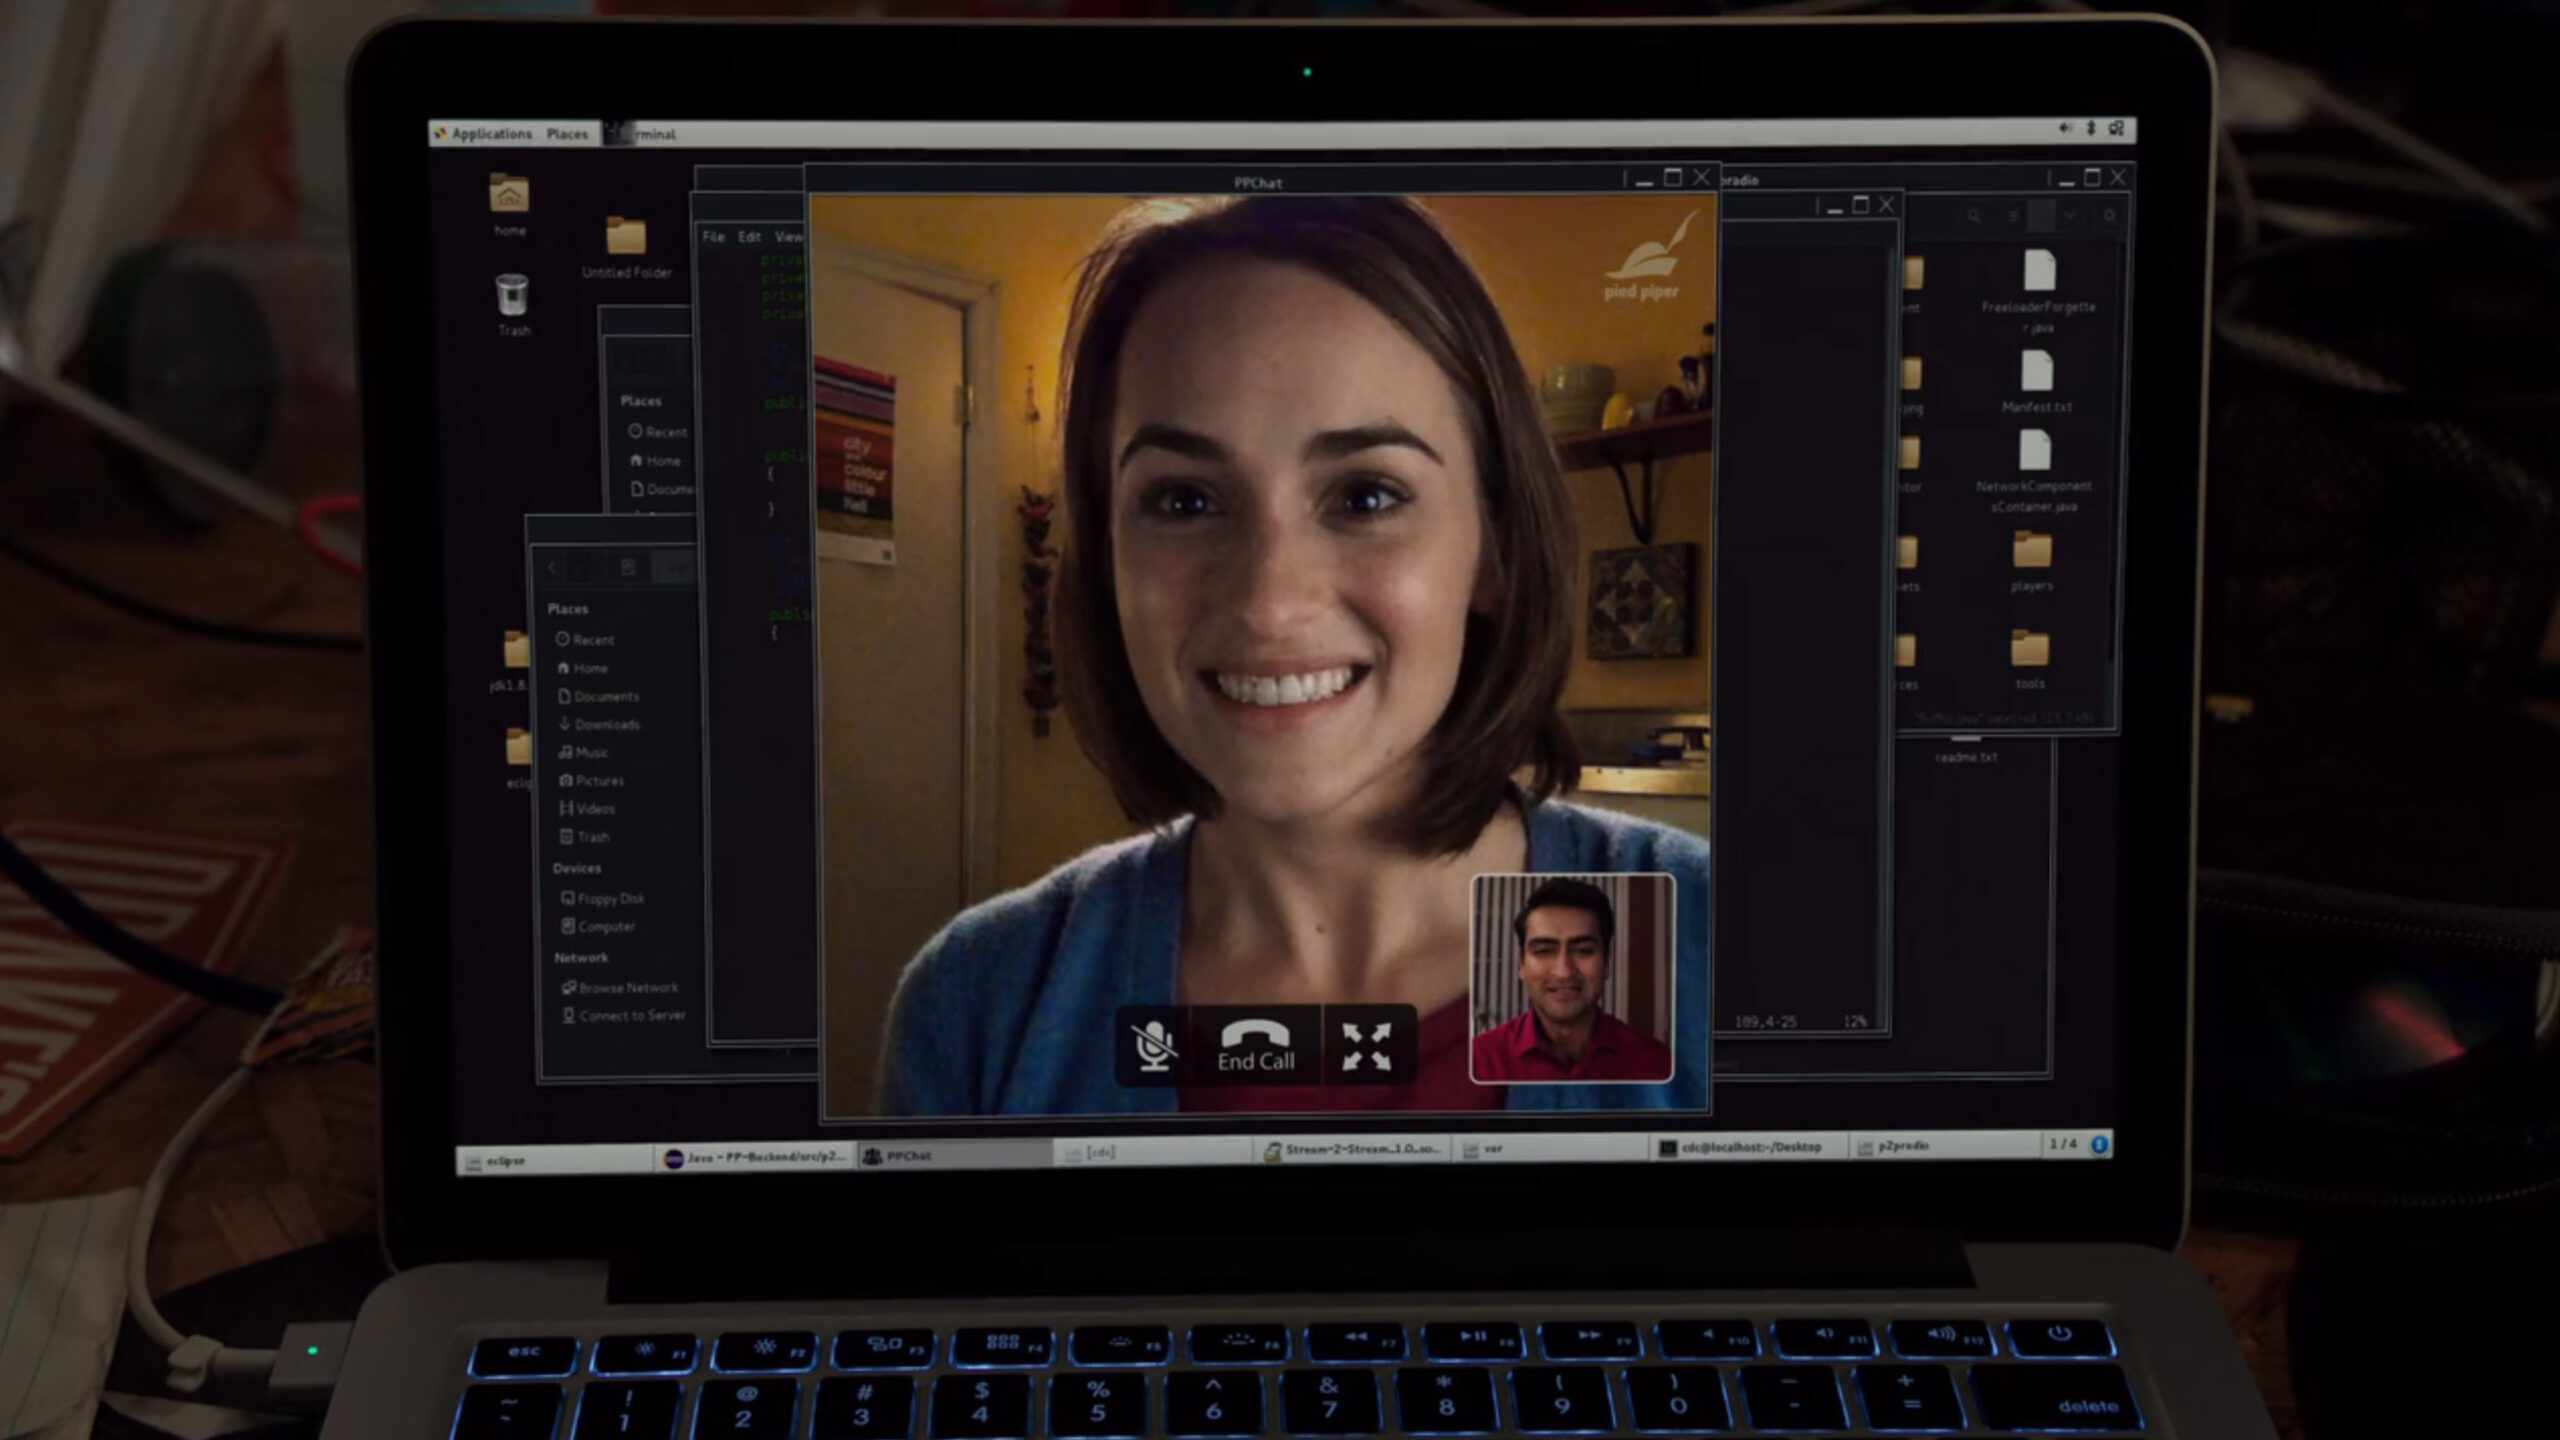Toggle fullscreen in the PPChat call
2560x1440 pixels.
1367,1046
